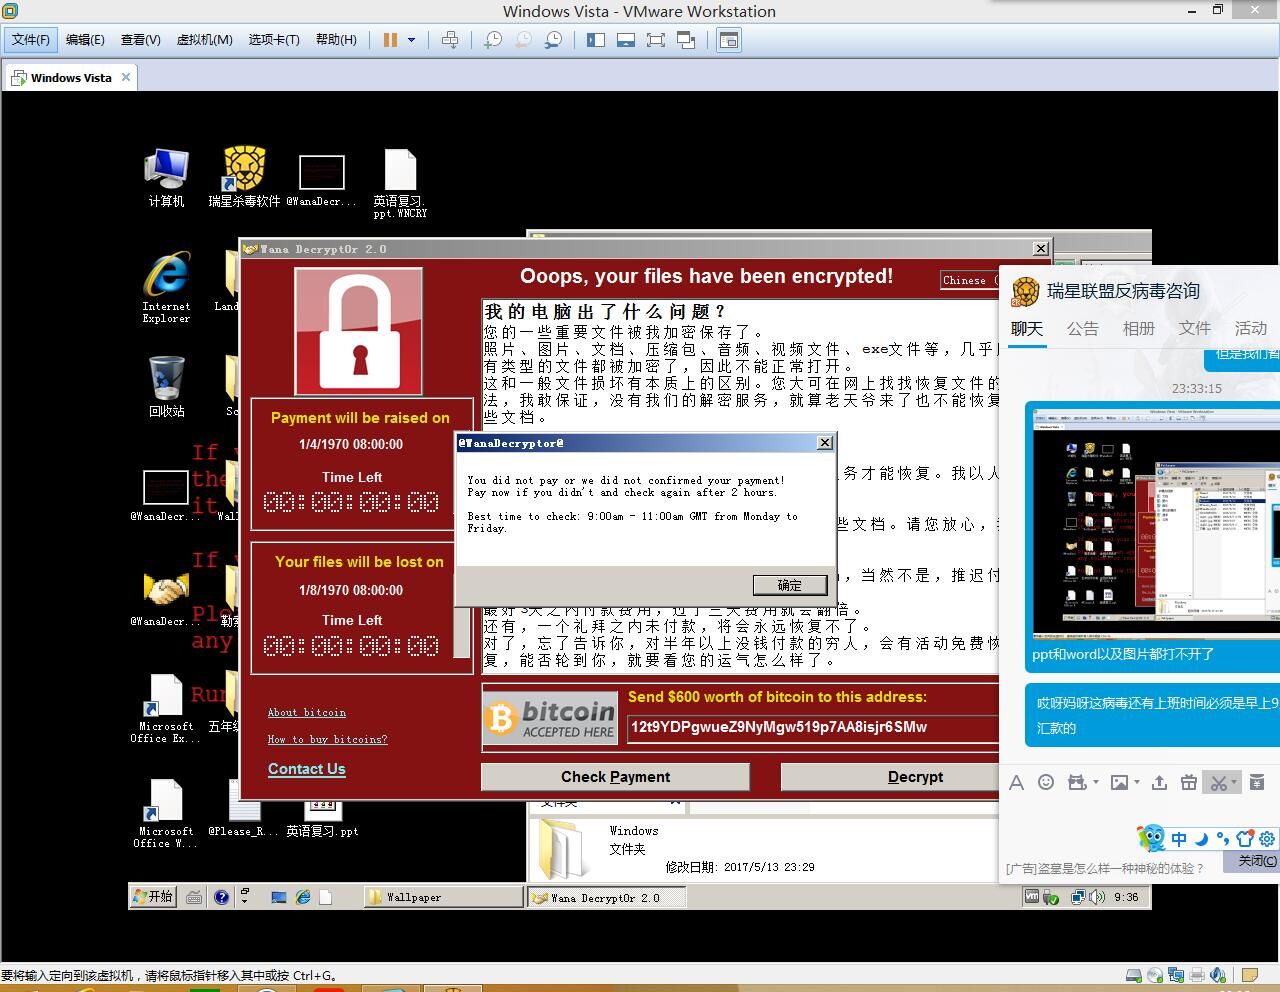Open the 编辑(E) menu
This screenshot has width=1280, height=992.
pos(85,40)
